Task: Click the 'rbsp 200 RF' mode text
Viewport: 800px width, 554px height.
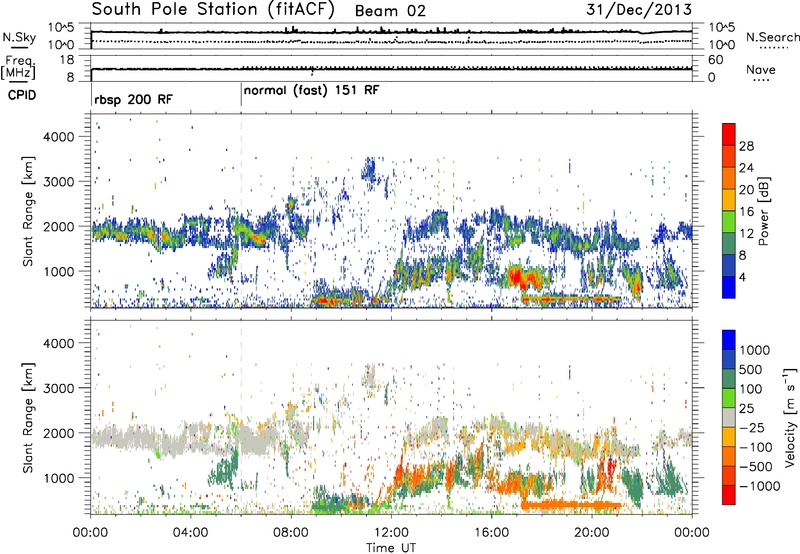Action: [x=133, y=99]
